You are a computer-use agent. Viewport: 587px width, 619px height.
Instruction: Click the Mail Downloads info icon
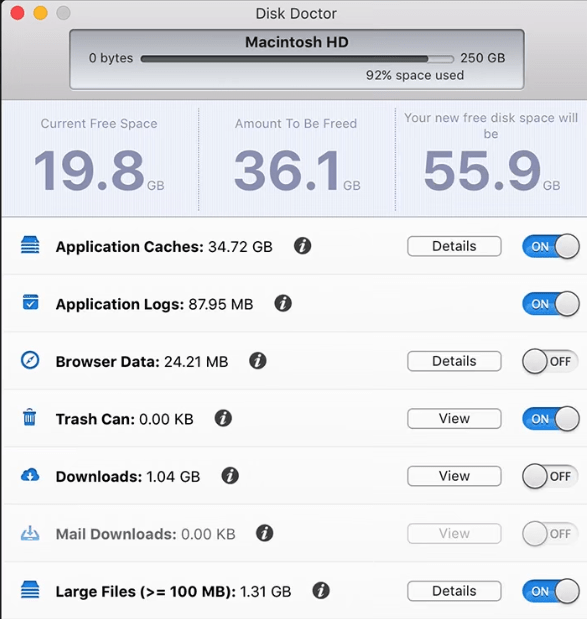coord(264,533)
